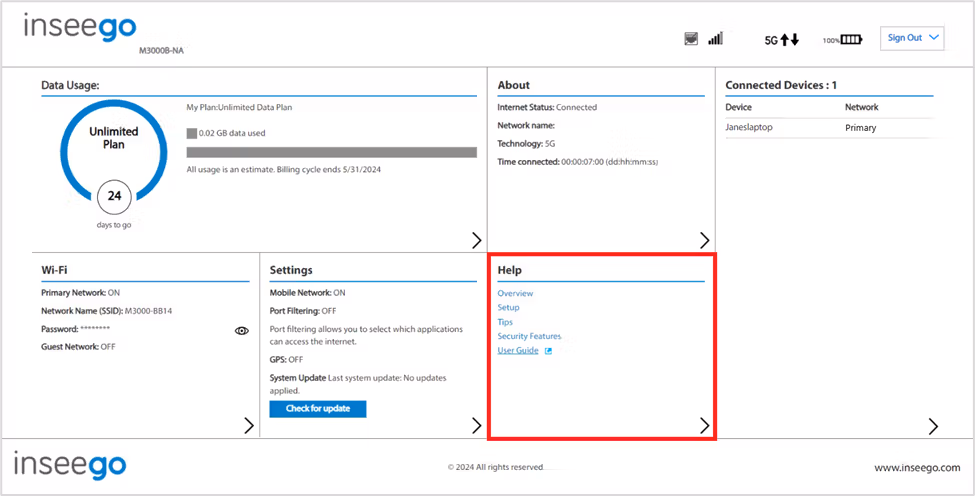This screenshot has width=975, height=496.
Task: Click the Inseego logo in the footer
Action: [70, 466]
